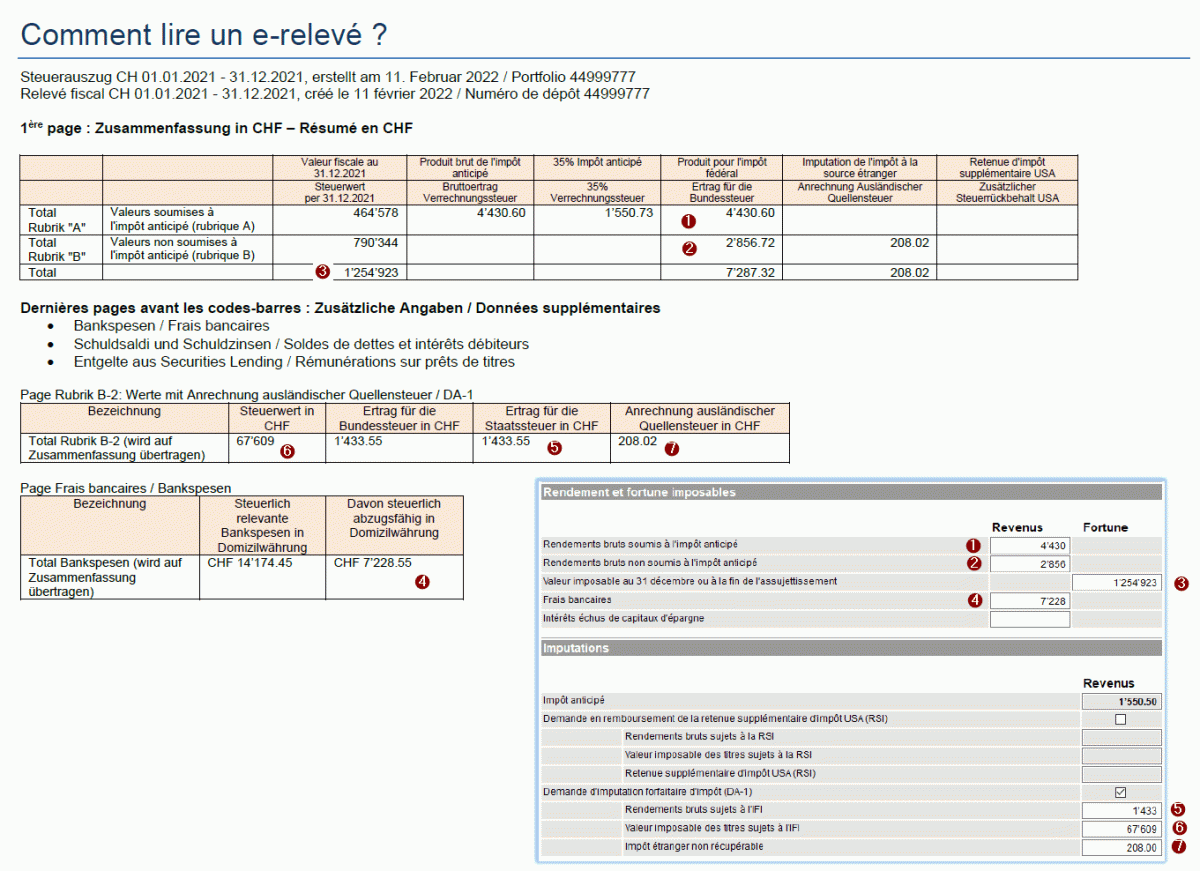The width and height of the screenshot is (1200, 871).
Task: Click the Rendement et fortune imposables header
Action: [850, 492]
